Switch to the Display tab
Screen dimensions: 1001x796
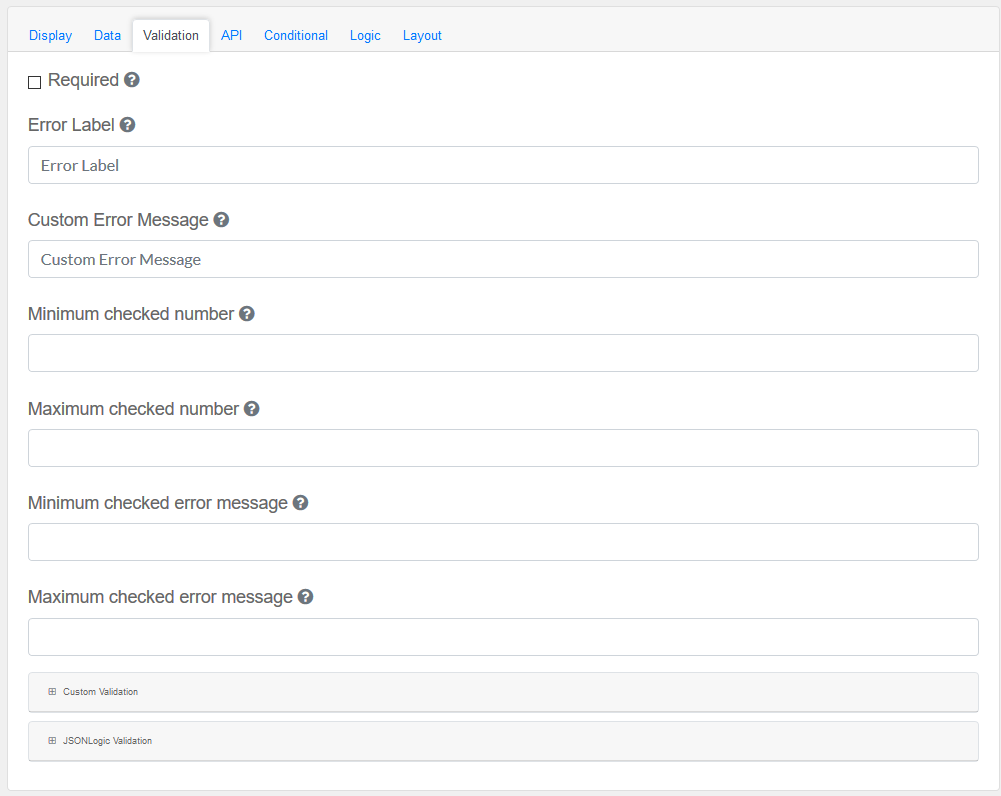click(x=50, y=36)
